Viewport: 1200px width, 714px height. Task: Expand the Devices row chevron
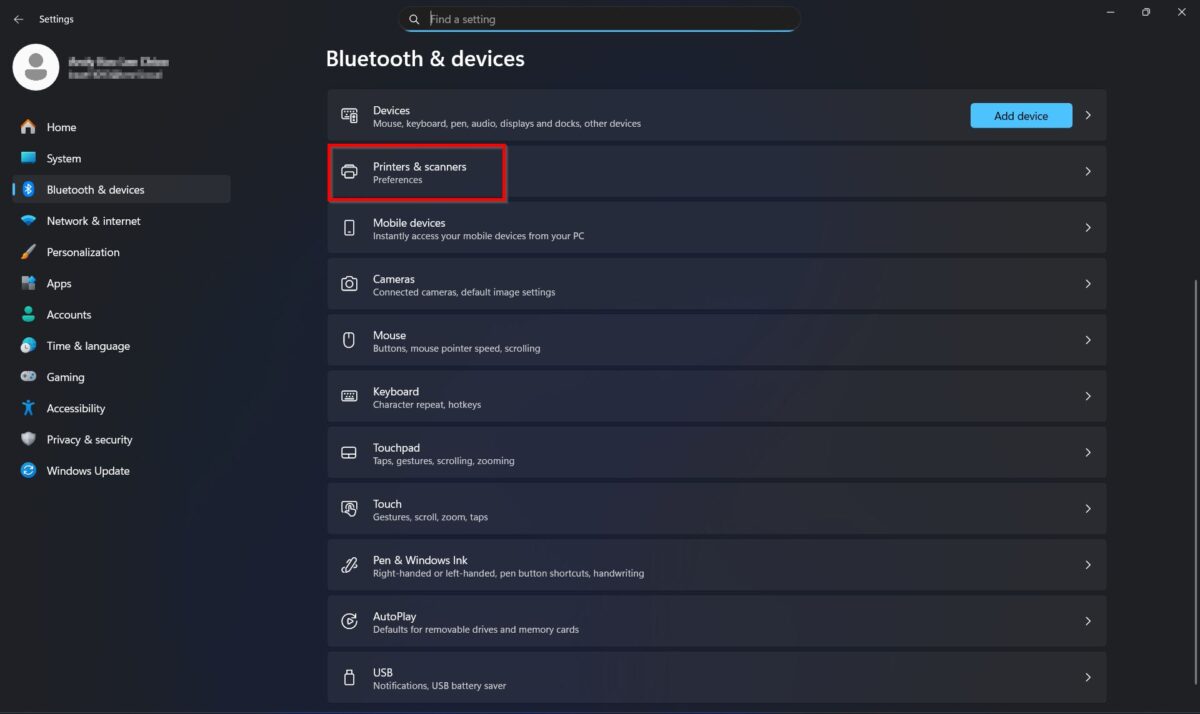click(1088, 116)
